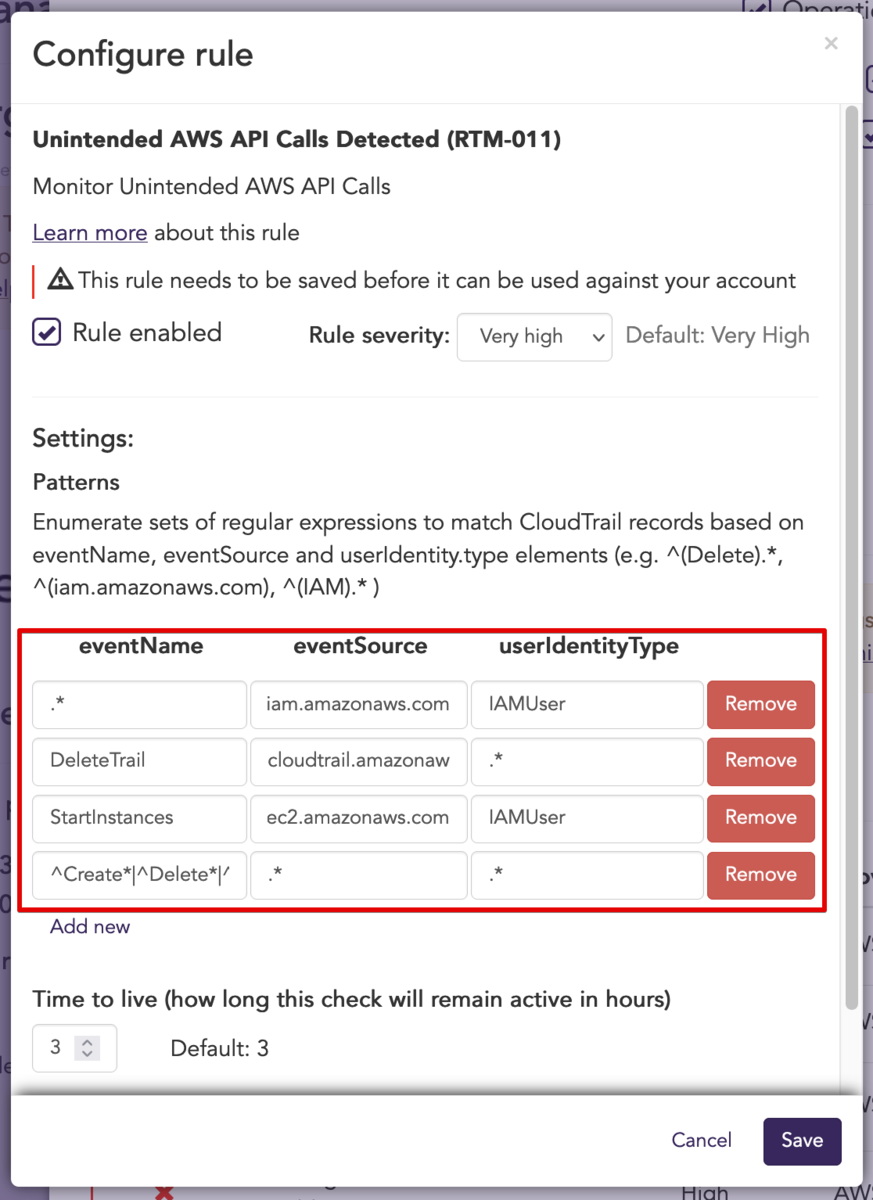Remove the iam.amazonaws.com pattern row
The width and height of the screenshot is (873, 1200).
pyautogui.click(x=761, y=704)
